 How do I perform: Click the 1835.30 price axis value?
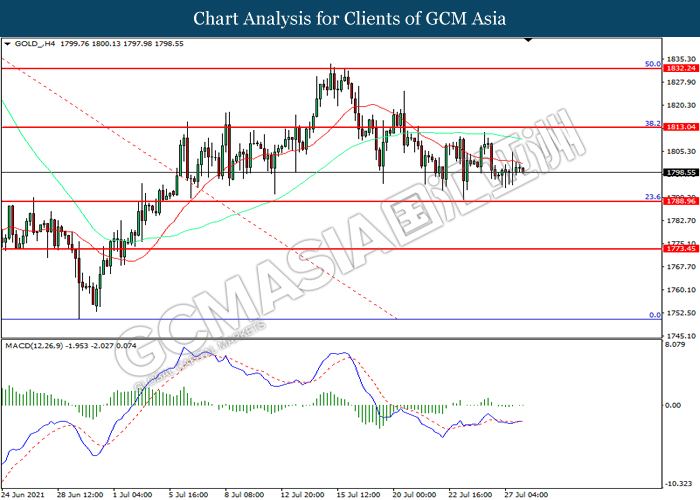click(x=681, y=59)
